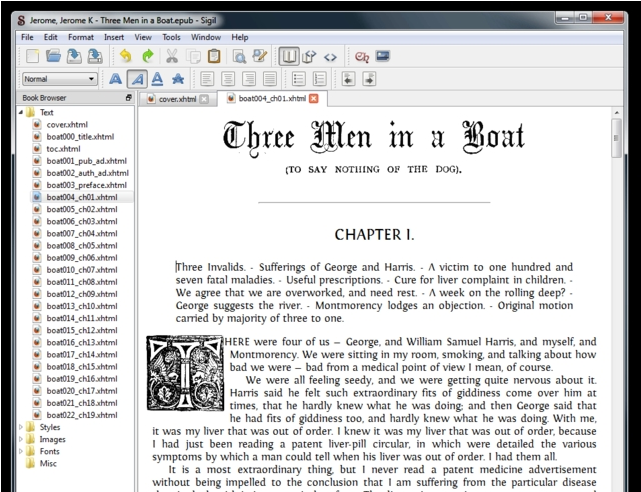Click the scrollbar up arrow
This screenshot has width=641, height=492.
coord(616,112)
